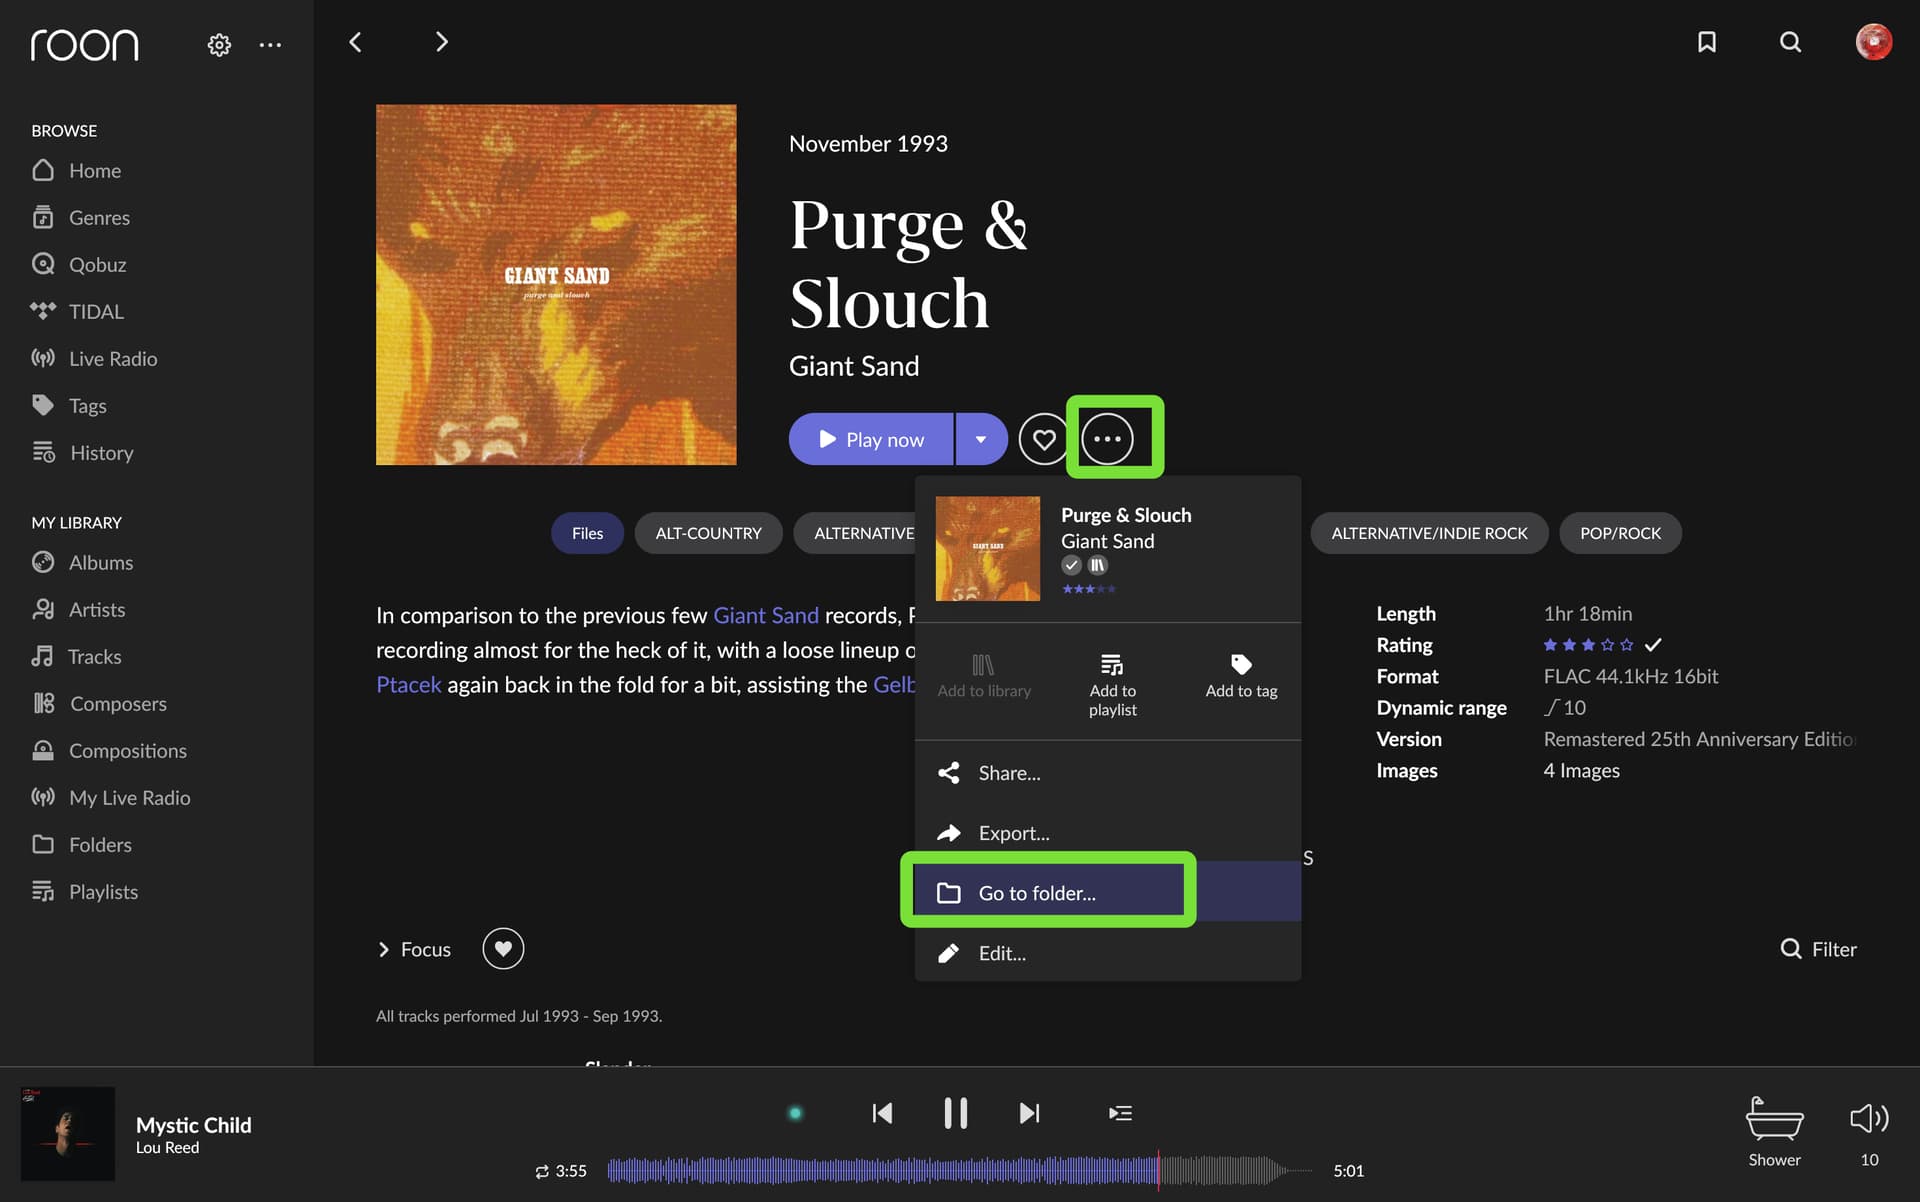Open the playback queue icon
Screen dimensions: 1920x1202
[1120, 1113]
